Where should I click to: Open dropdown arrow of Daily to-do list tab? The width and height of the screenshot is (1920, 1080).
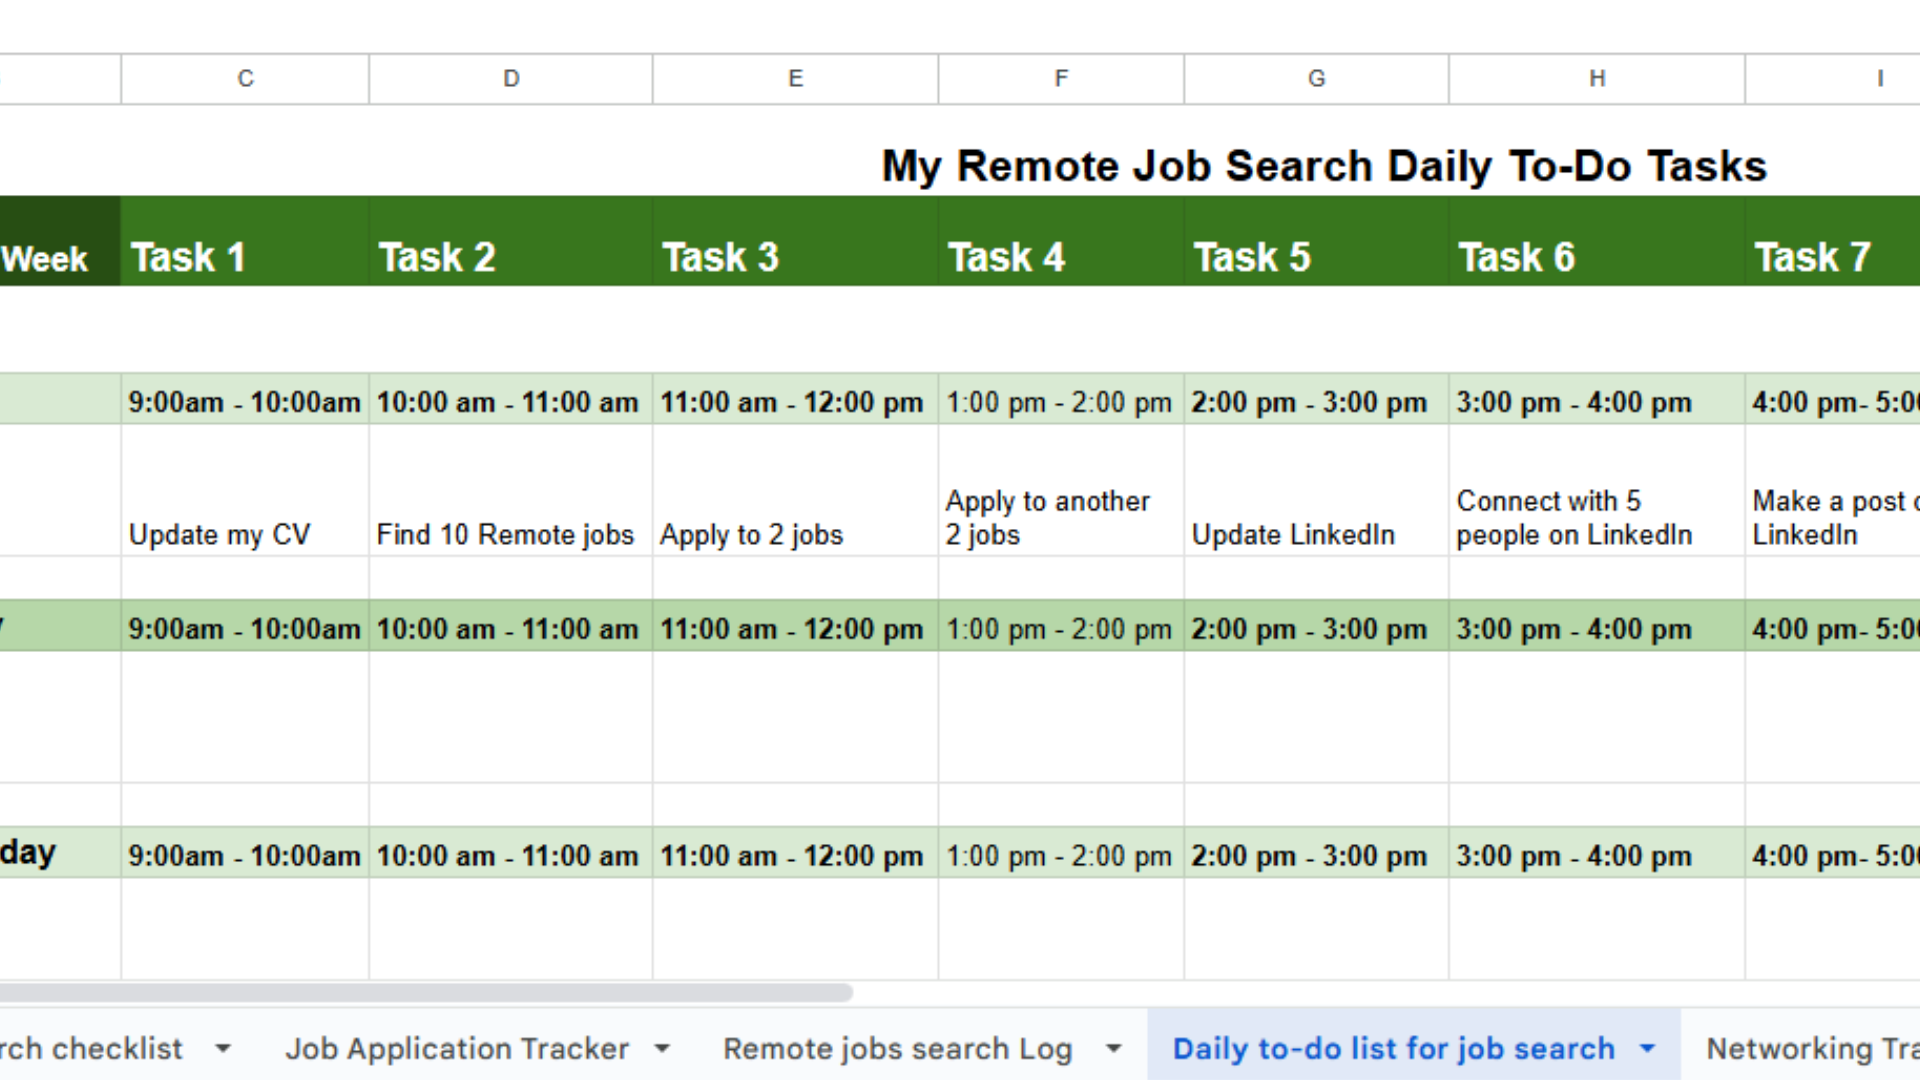coord(1647,1049)
